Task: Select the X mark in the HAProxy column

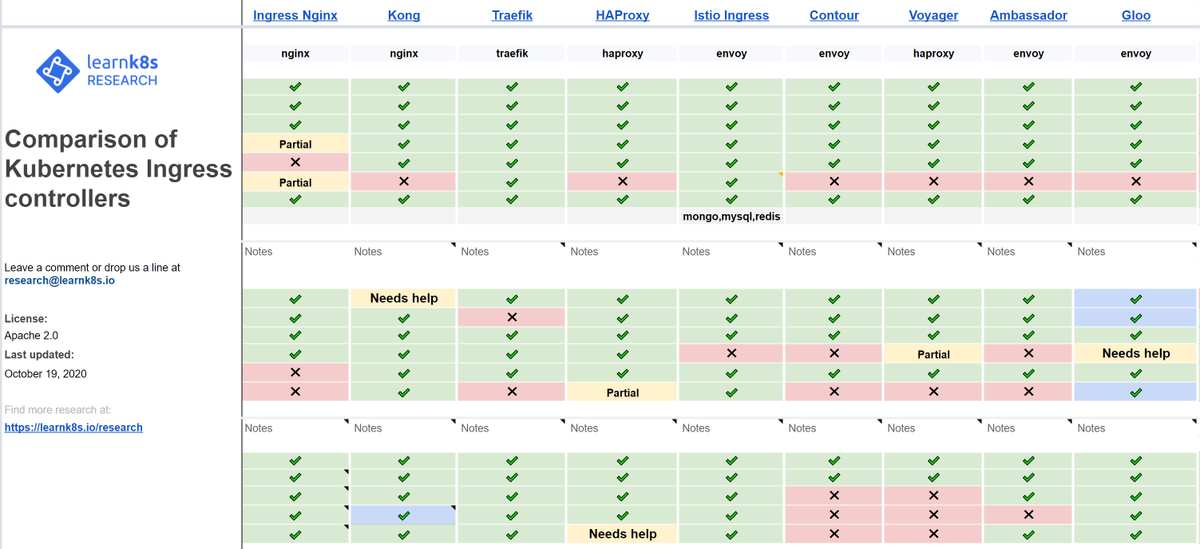Action: tap(622, 182)
